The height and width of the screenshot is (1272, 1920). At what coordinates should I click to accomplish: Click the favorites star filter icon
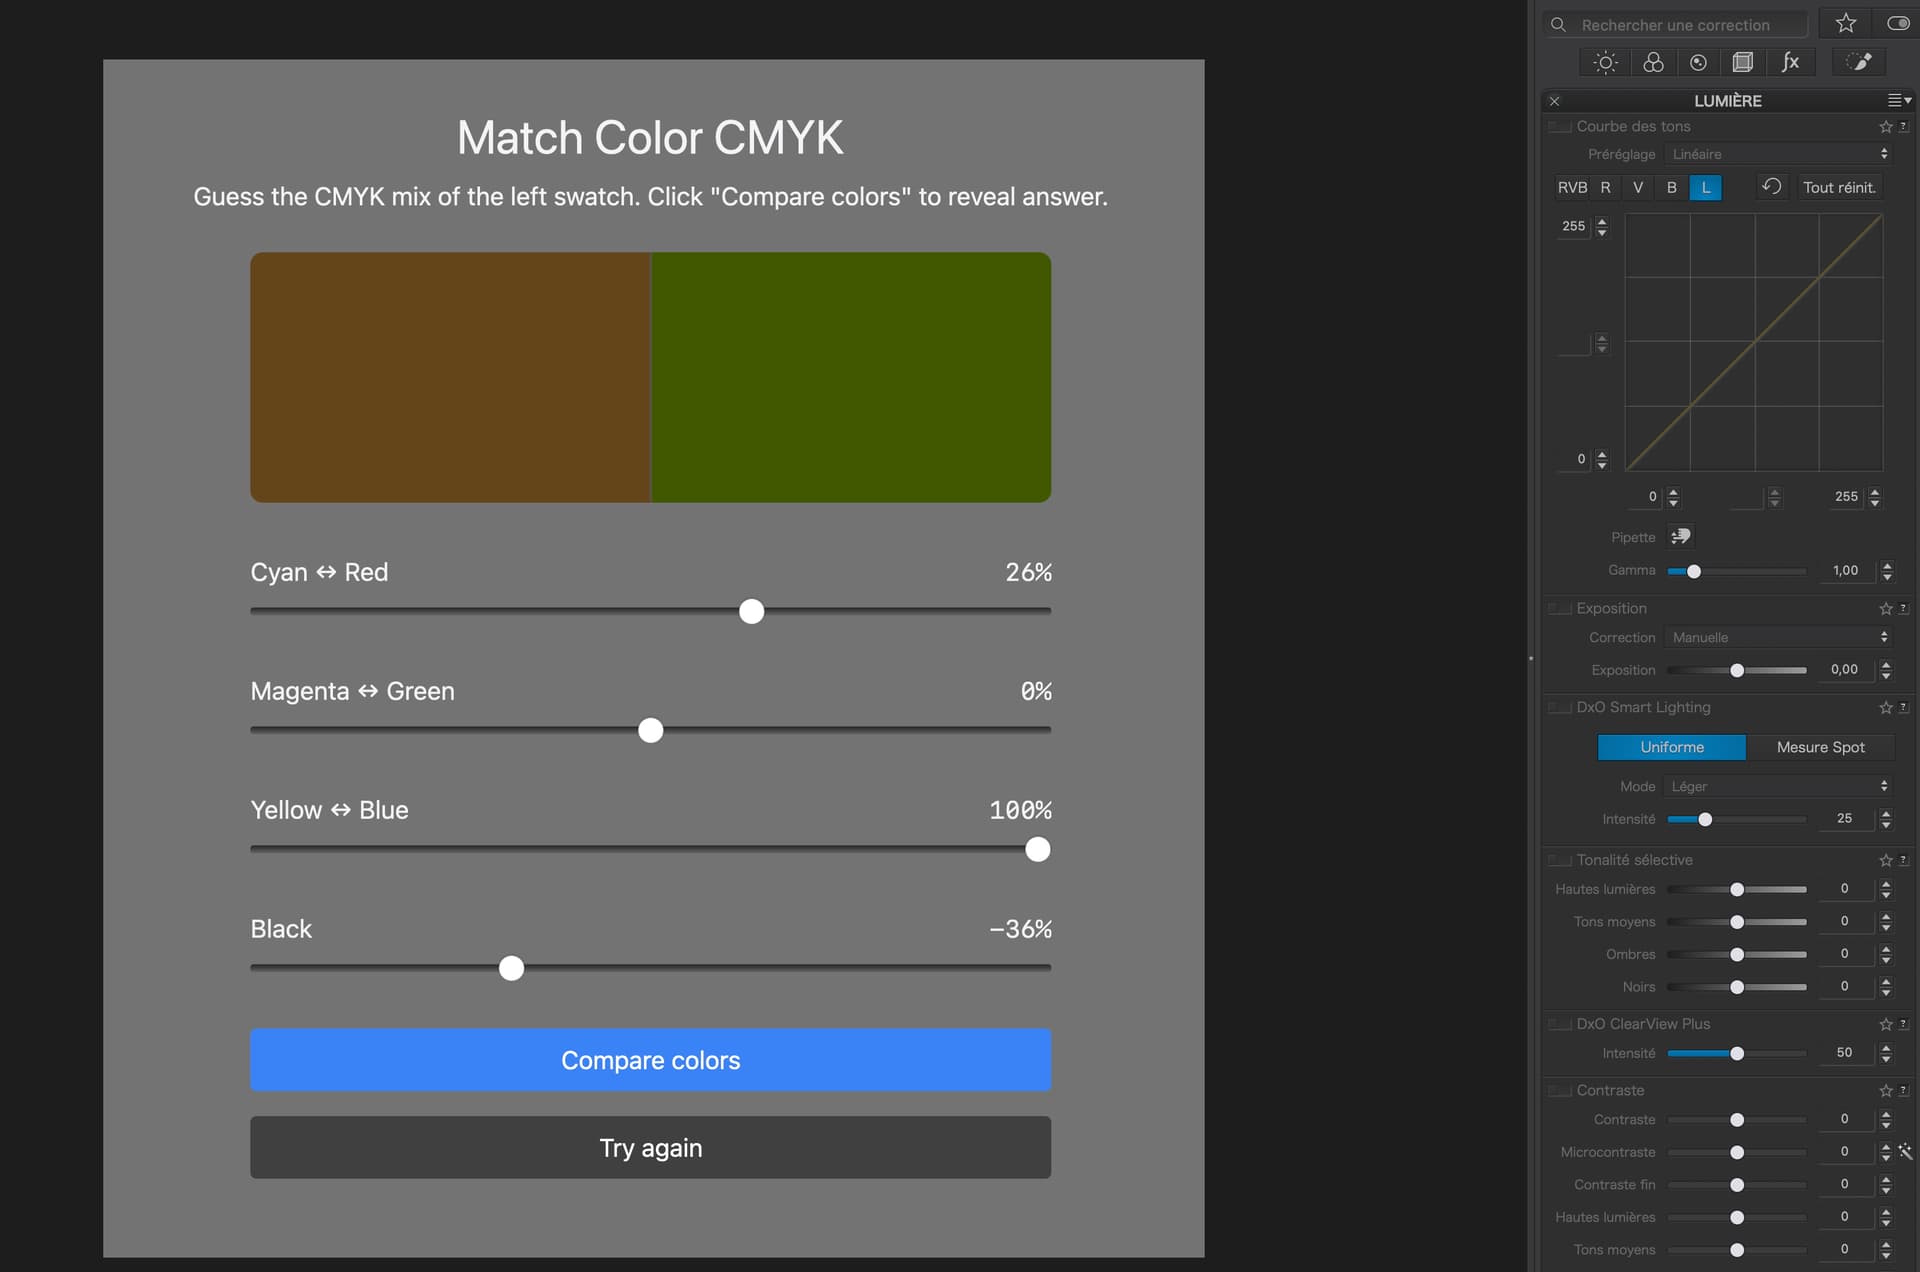coord(1846,23)
